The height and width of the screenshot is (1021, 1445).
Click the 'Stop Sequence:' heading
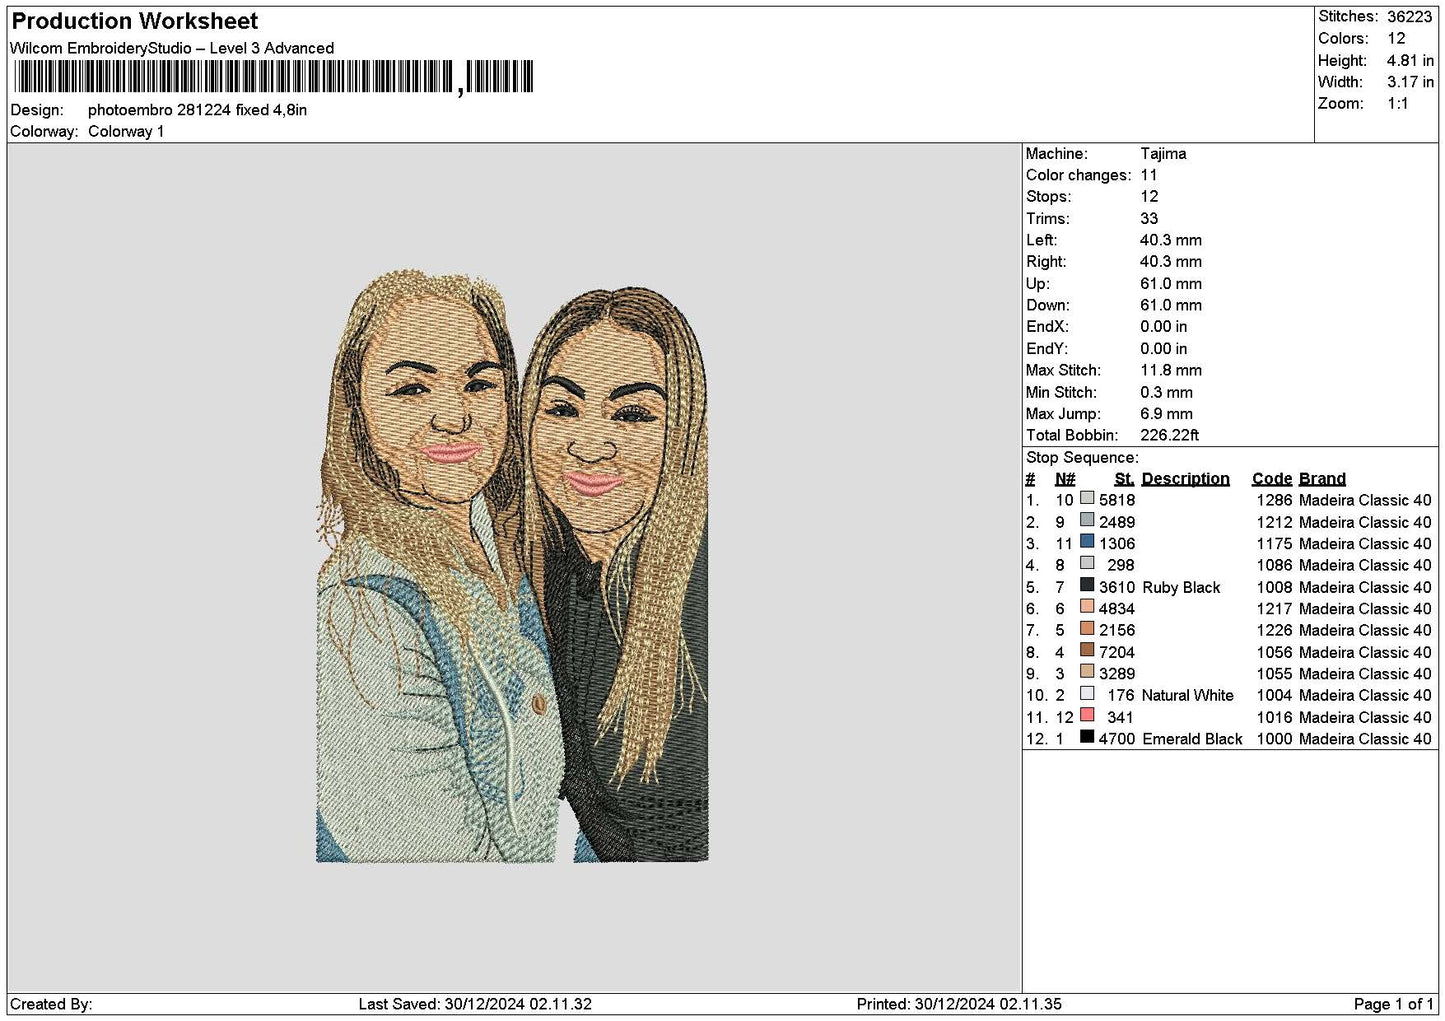(x=1082, y=457)
